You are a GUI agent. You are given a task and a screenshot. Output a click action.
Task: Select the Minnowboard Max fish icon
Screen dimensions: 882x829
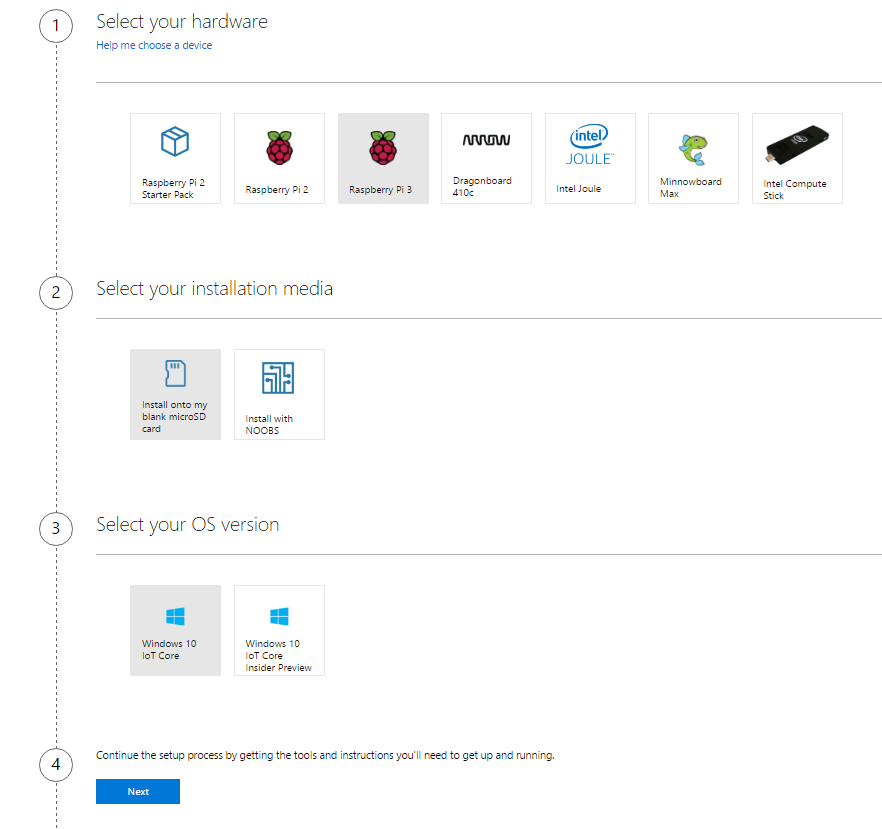(x=693, y=150)
